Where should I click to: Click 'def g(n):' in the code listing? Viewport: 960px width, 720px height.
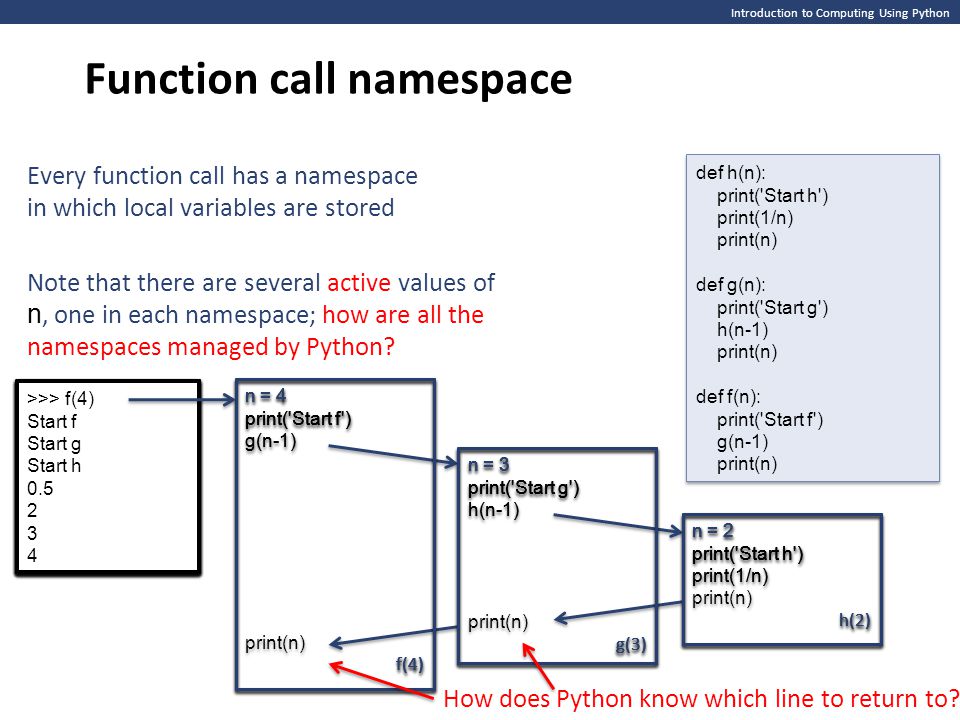[730, 285]
